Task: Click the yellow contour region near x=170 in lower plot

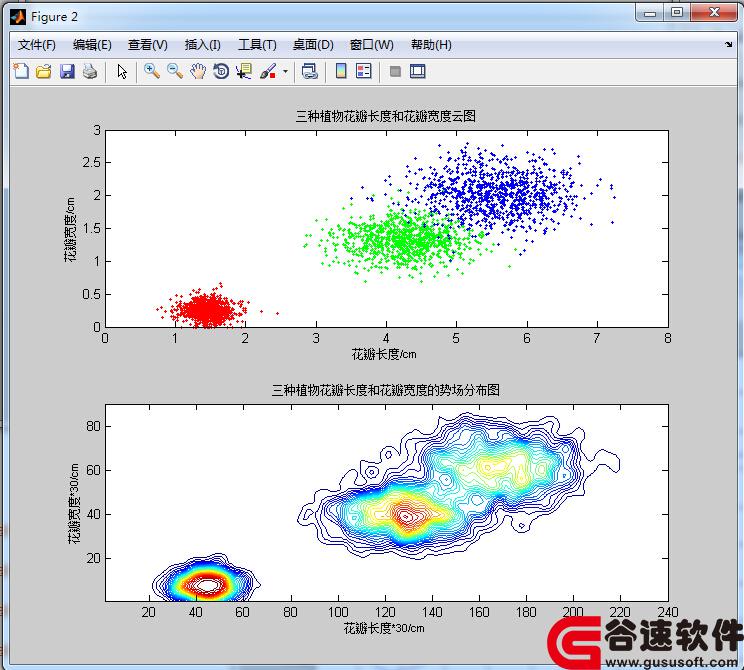Action: pyautogui.click(x=503, y=467)
